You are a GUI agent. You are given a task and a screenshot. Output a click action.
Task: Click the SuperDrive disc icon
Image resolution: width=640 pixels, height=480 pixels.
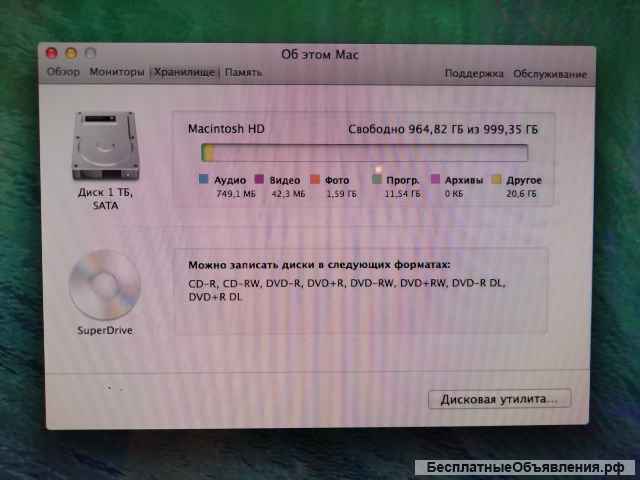point(105,285)
